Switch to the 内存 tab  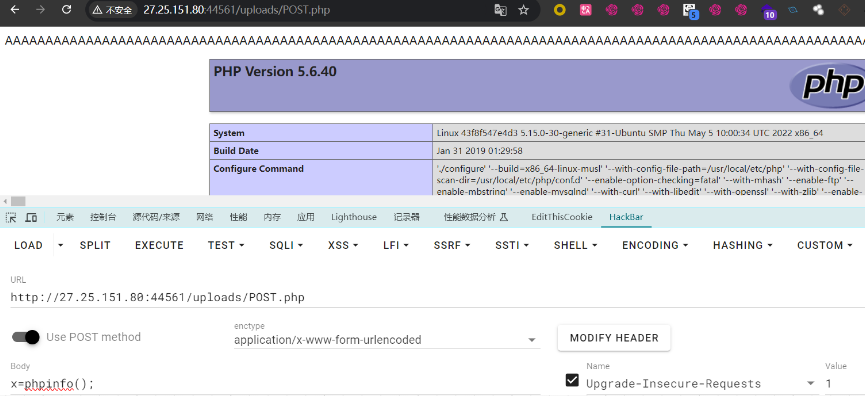click(272, 217)
